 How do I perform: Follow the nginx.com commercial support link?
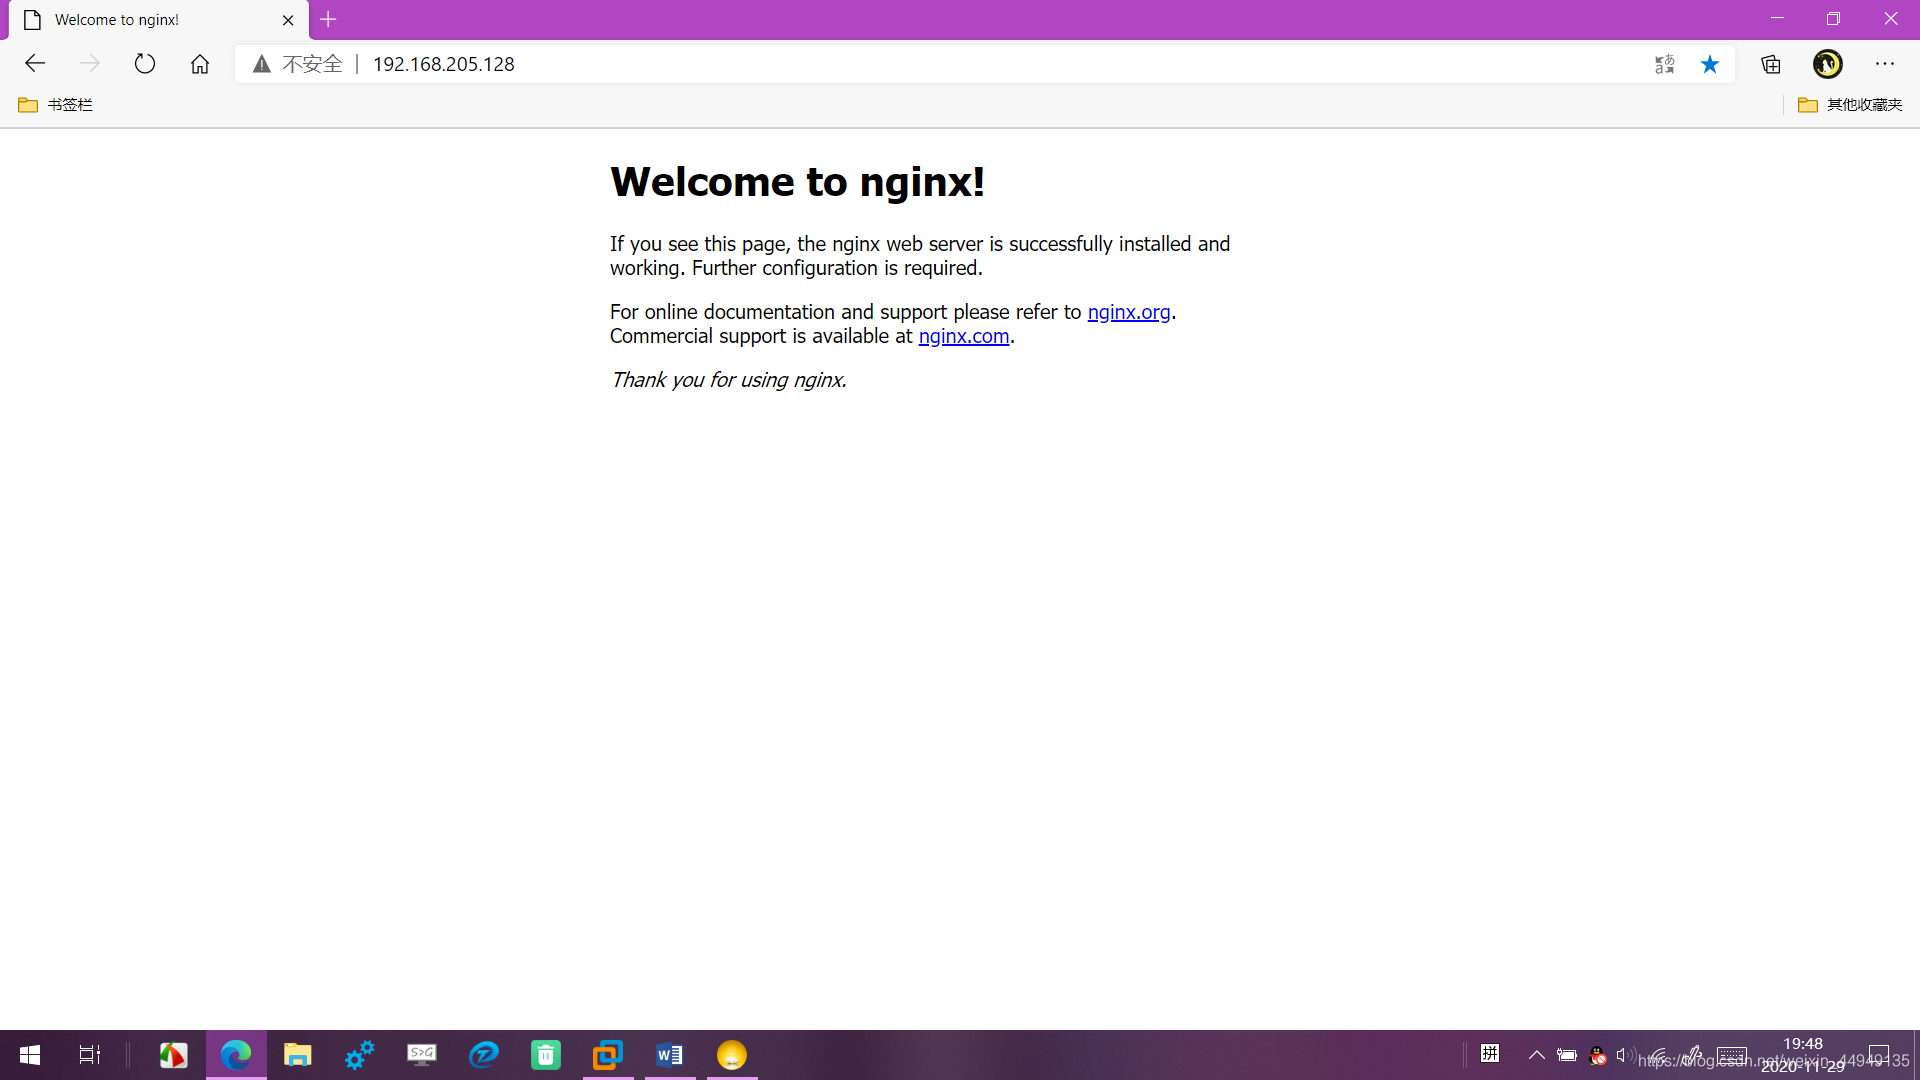click(963, 336)
